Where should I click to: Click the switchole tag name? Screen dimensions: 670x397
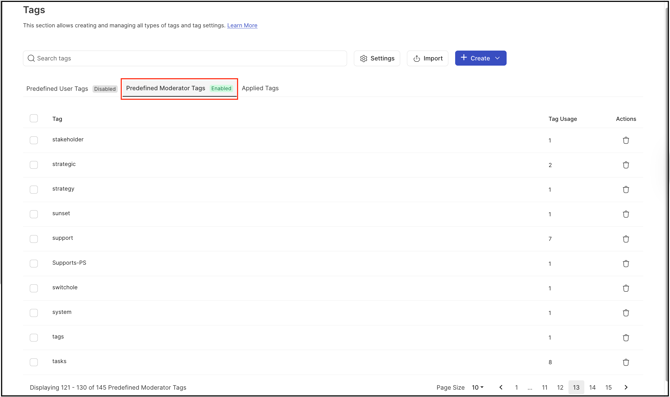coord(65,287)
